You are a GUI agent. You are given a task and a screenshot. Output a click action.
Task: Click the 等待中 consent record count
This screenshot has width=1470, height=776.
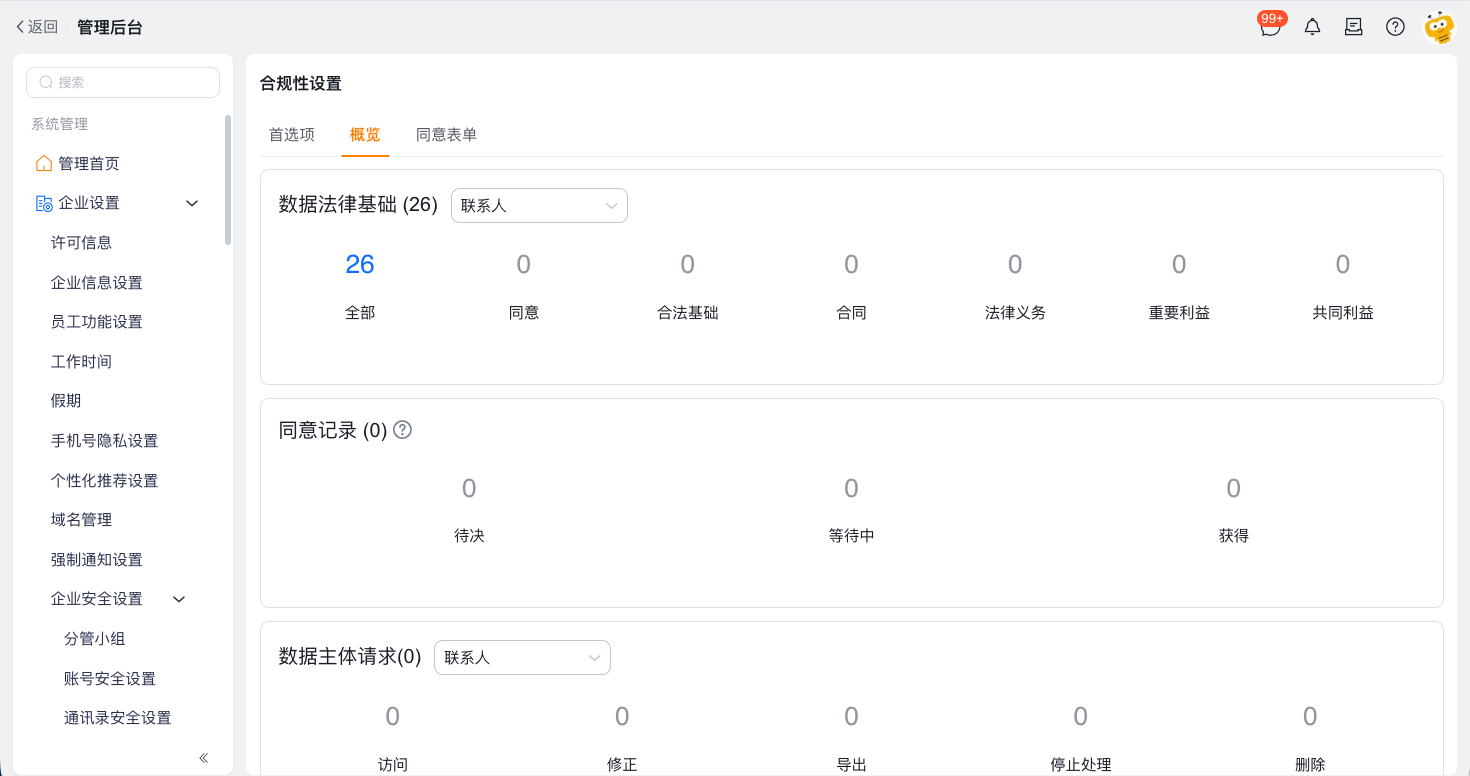(851, 488)
